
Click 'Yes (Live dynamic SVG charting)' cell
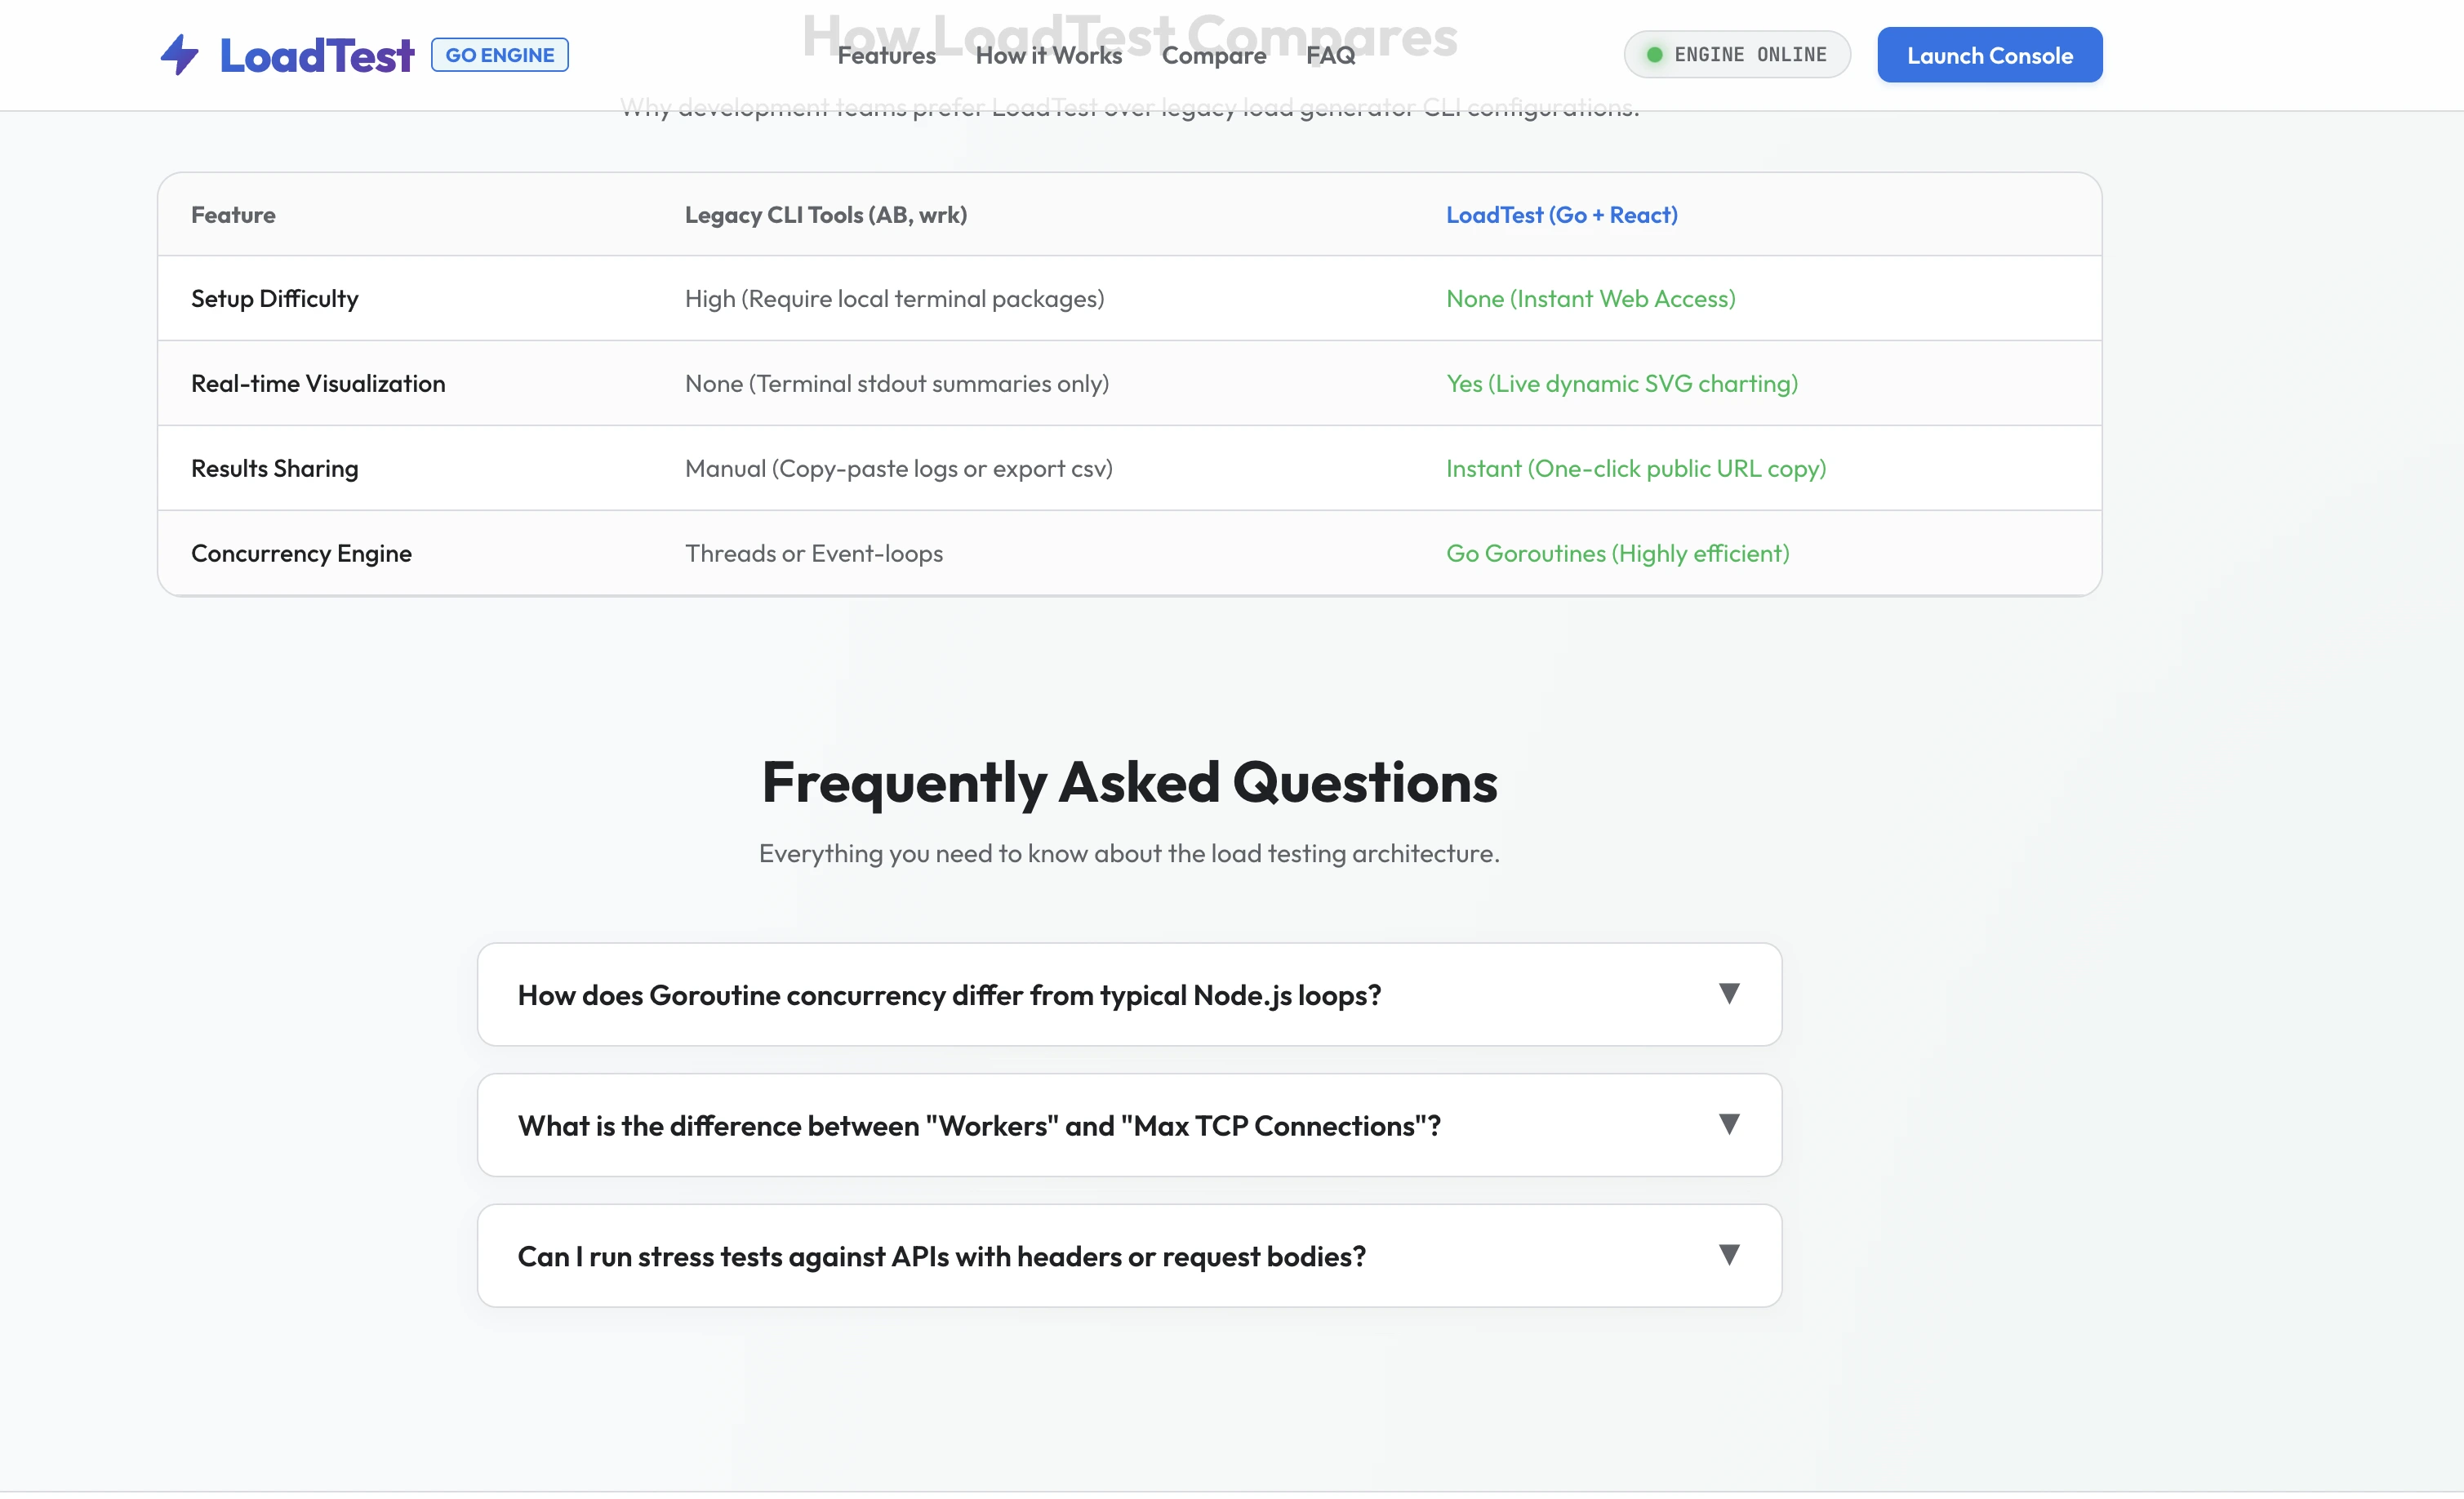1622,384
